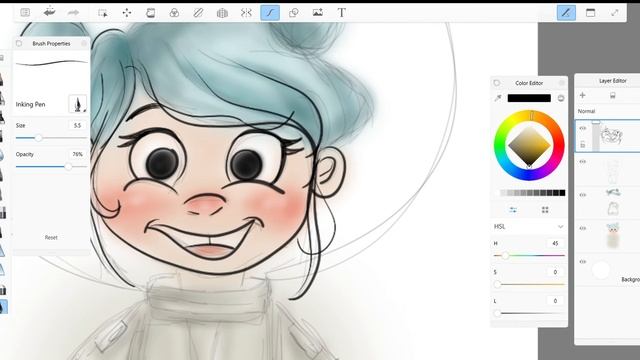
Task: Click the selected layer's opacity bar
Action: click(596, 137)
